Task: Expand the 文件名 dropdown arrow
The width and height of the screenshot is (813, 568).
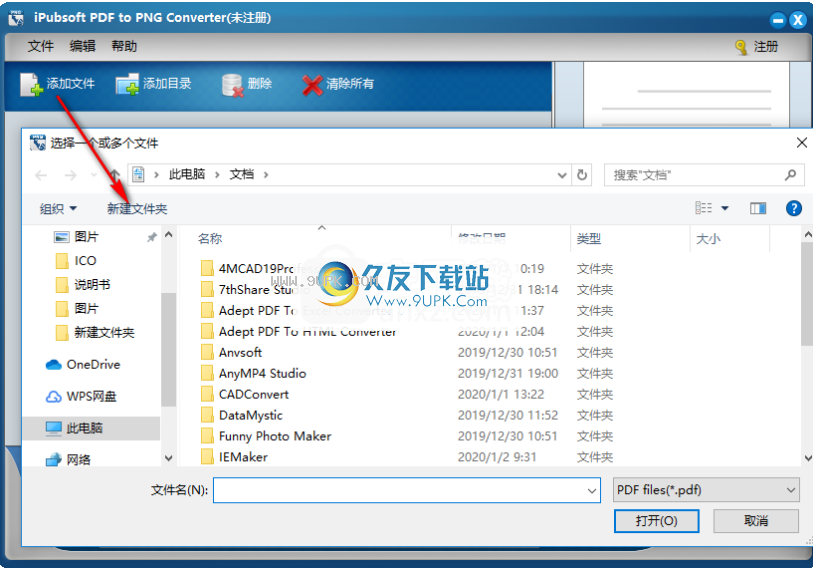Action: 592,490
